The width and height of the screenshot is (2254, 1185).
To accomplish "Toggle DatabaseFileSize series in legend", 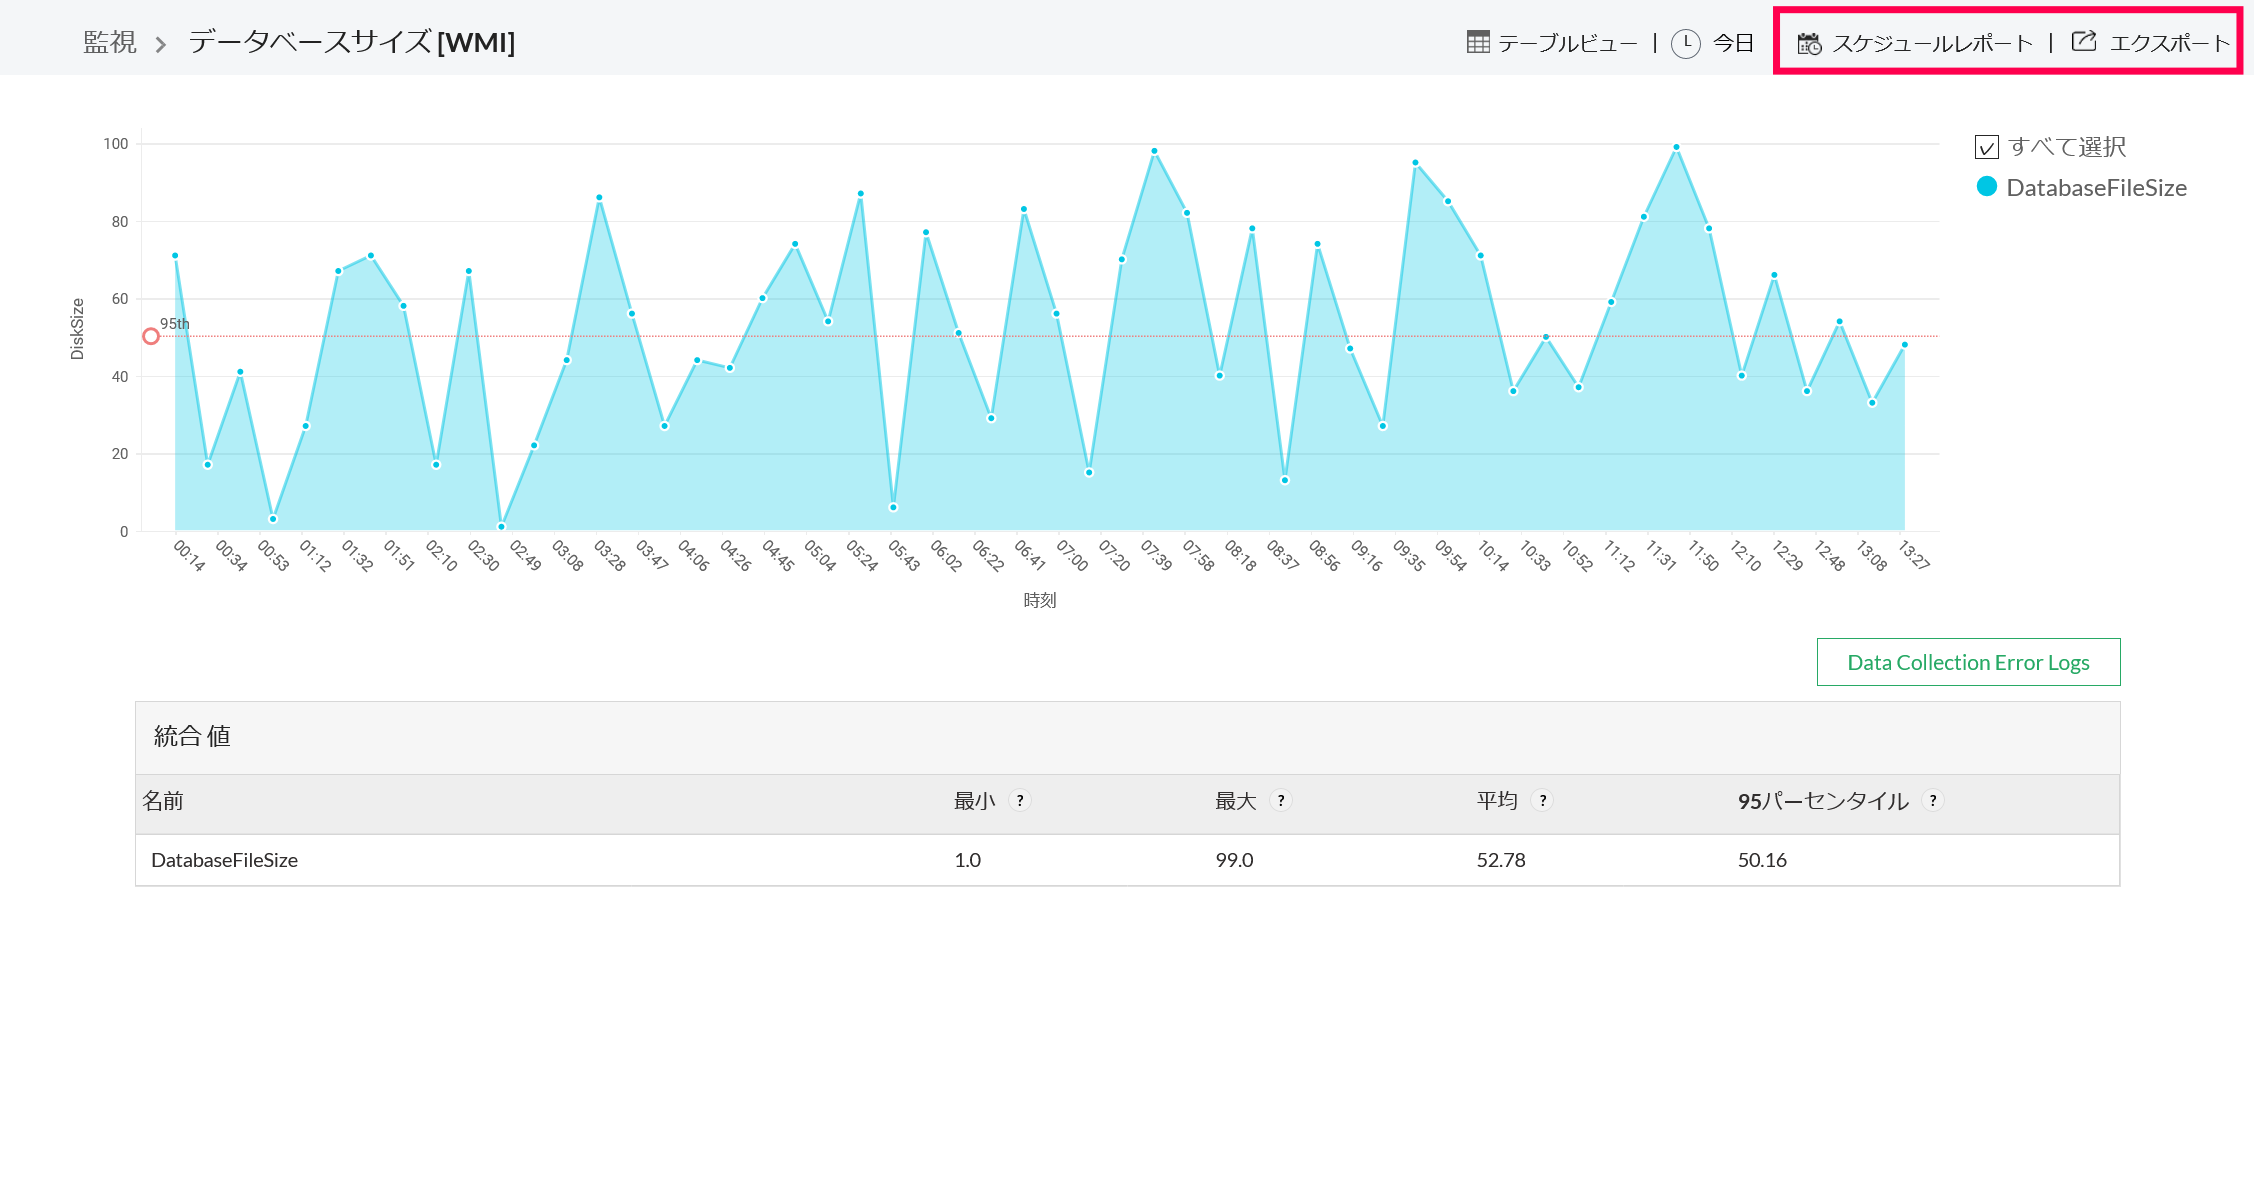I will point(2095,188).
